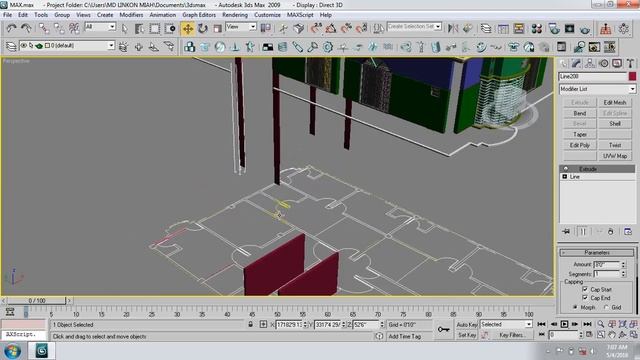Expand the Line entry in modifier stack
Viewport: 640px width, 360px height.
(x=565, y=177)
